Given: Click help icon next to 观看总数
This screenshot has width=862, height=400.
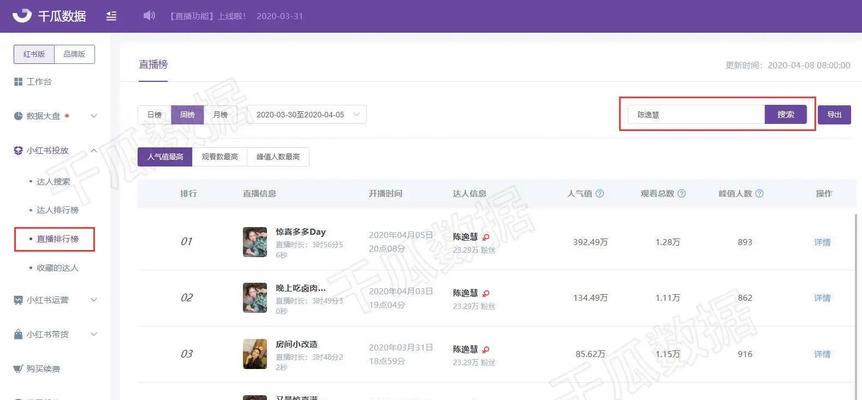Looking at the screenshot, I should pos(682,193).
